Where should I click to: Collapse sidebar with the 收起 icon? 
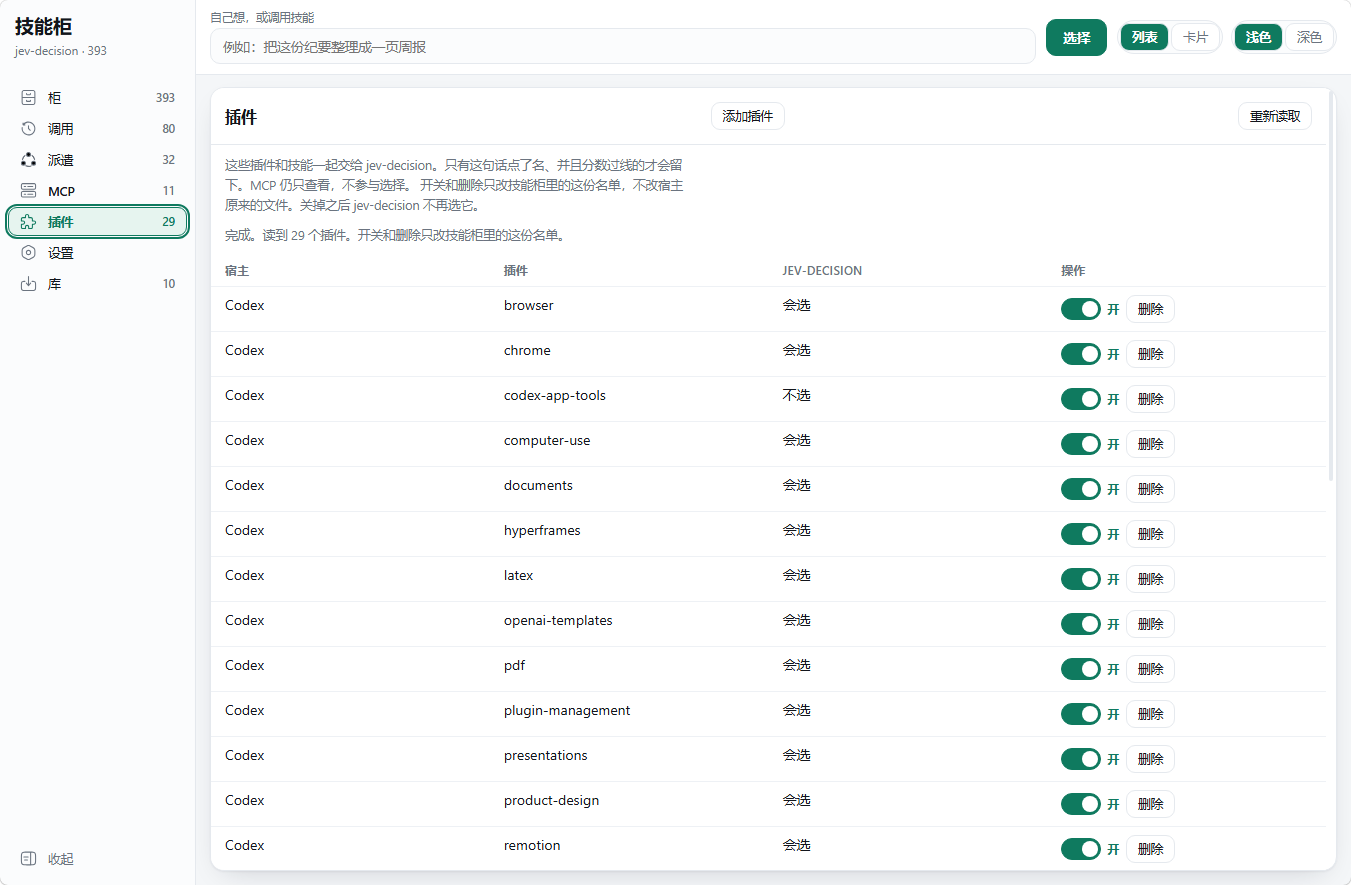pyautogui.click(x=29, y=859)
